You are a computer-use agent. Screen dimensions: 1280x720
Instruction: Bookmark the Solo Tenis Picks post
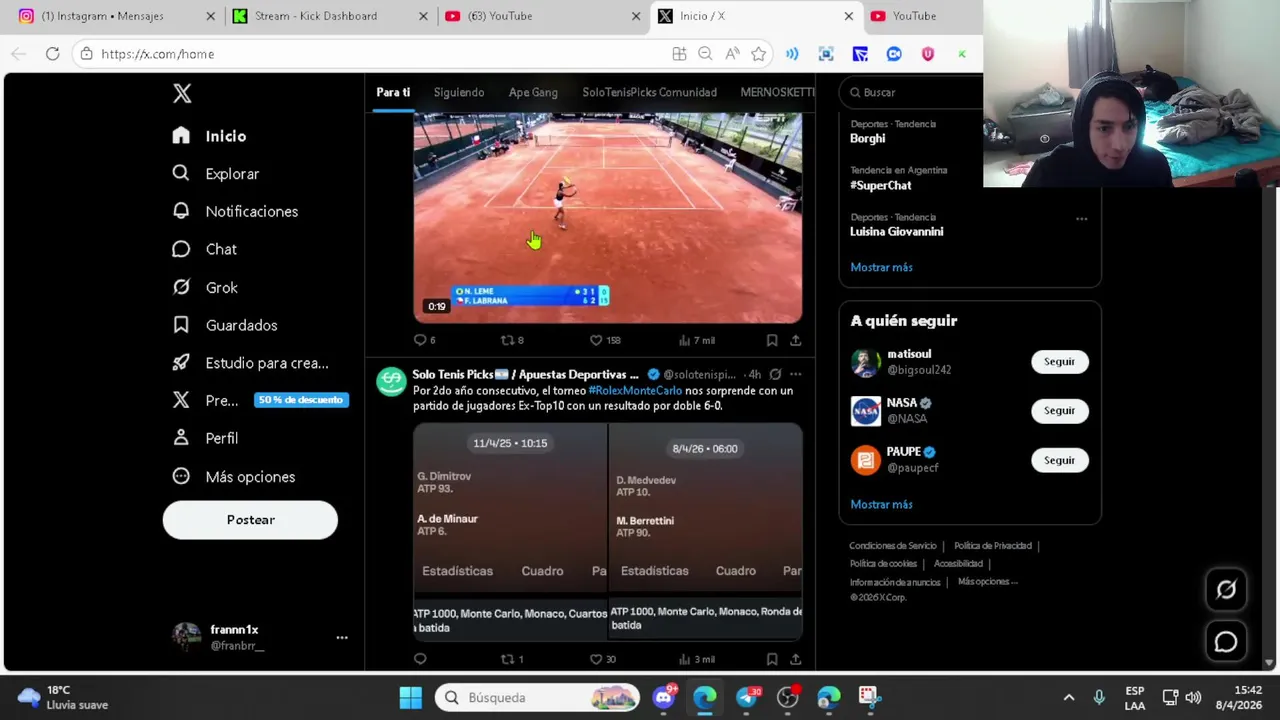point(772,659)
